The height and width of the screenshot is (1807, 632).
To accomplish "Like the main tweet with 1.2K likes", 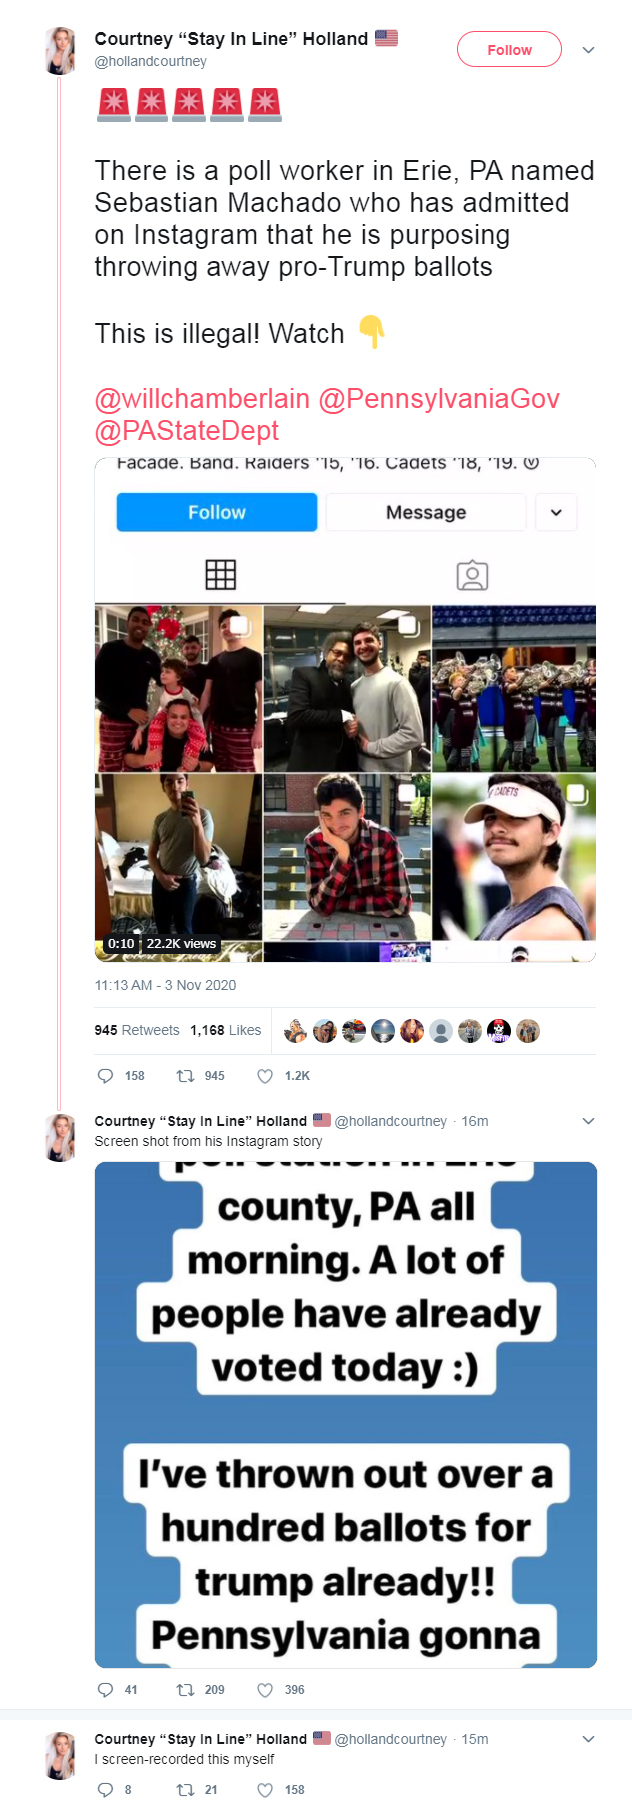I will point(265,1076).
